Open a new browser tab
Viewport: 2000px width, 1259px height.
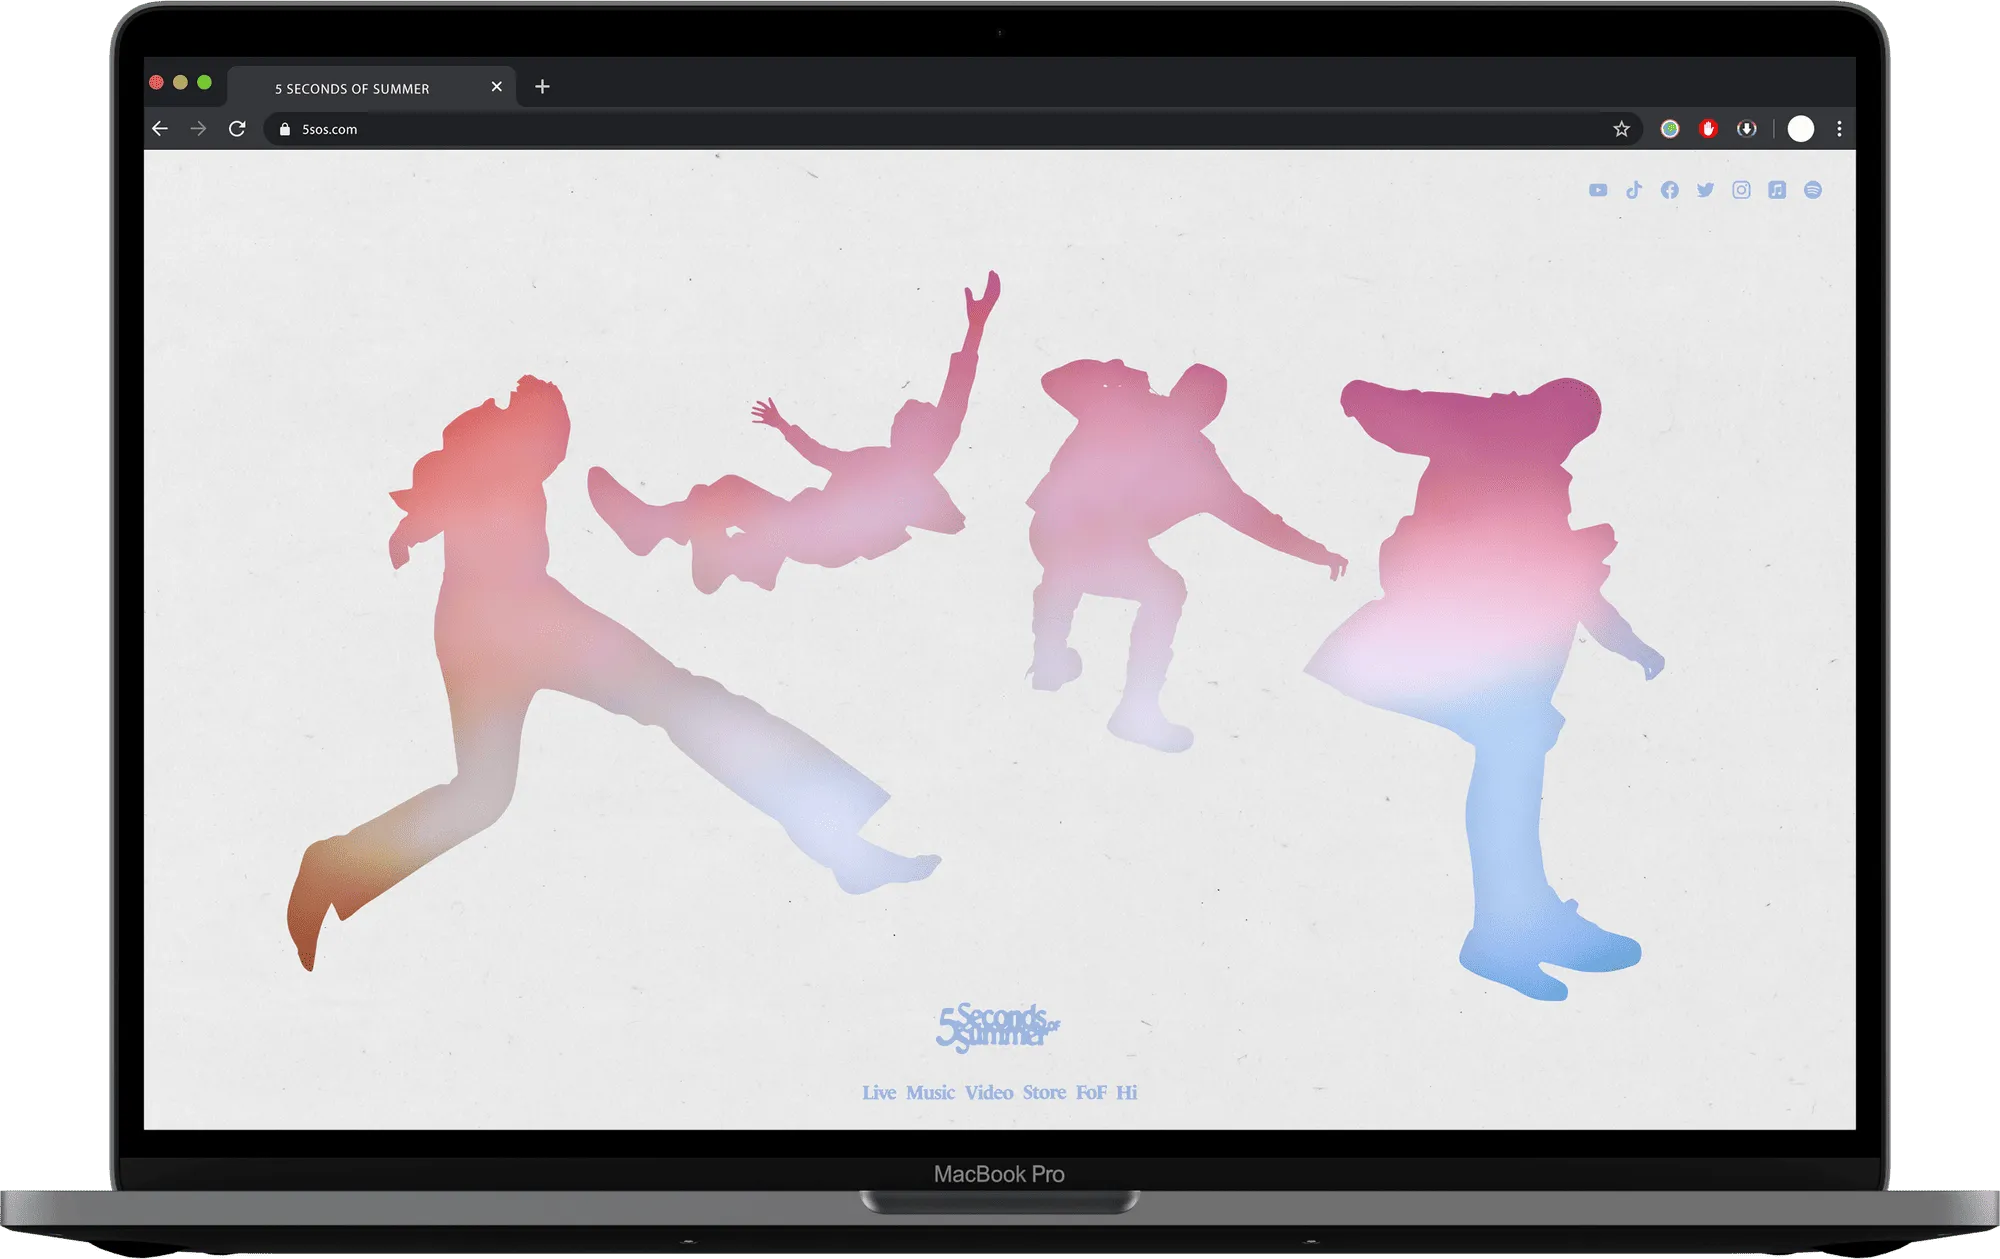[x=542, y=87]
